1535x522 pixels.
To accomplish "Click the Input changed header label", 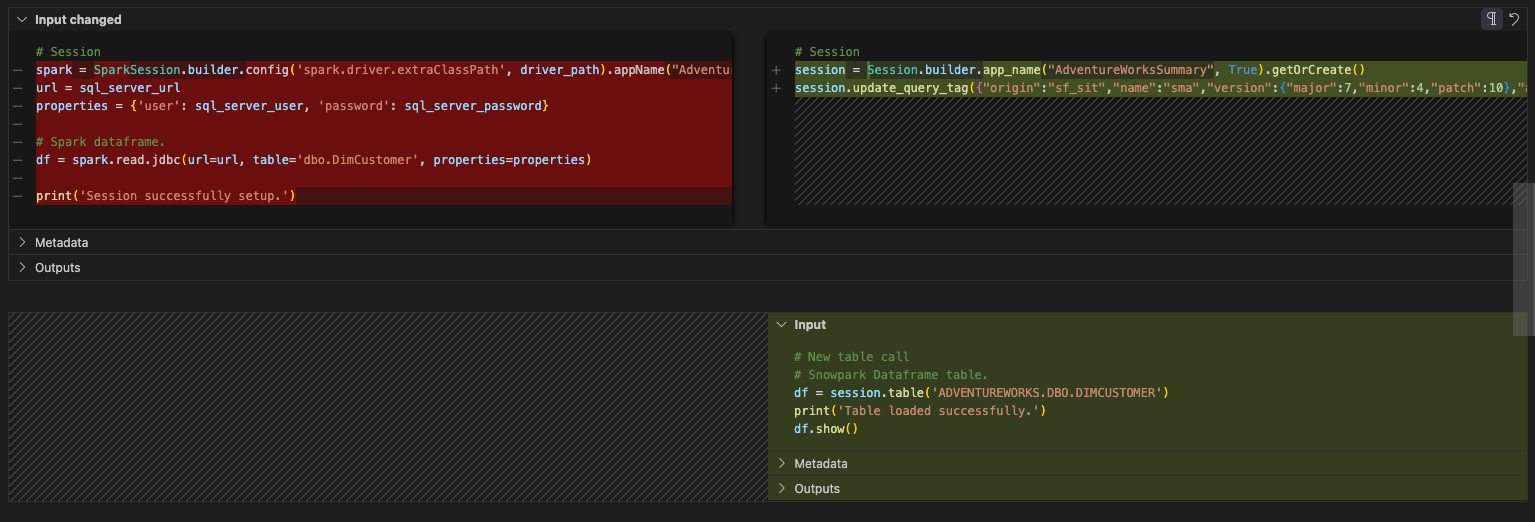I will pyautogui.click(x=78, y=19).
